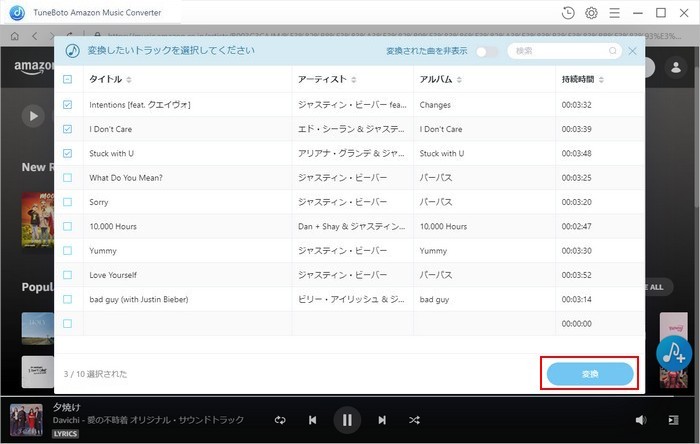Click the floating add music button

click(x=673, y=353)
